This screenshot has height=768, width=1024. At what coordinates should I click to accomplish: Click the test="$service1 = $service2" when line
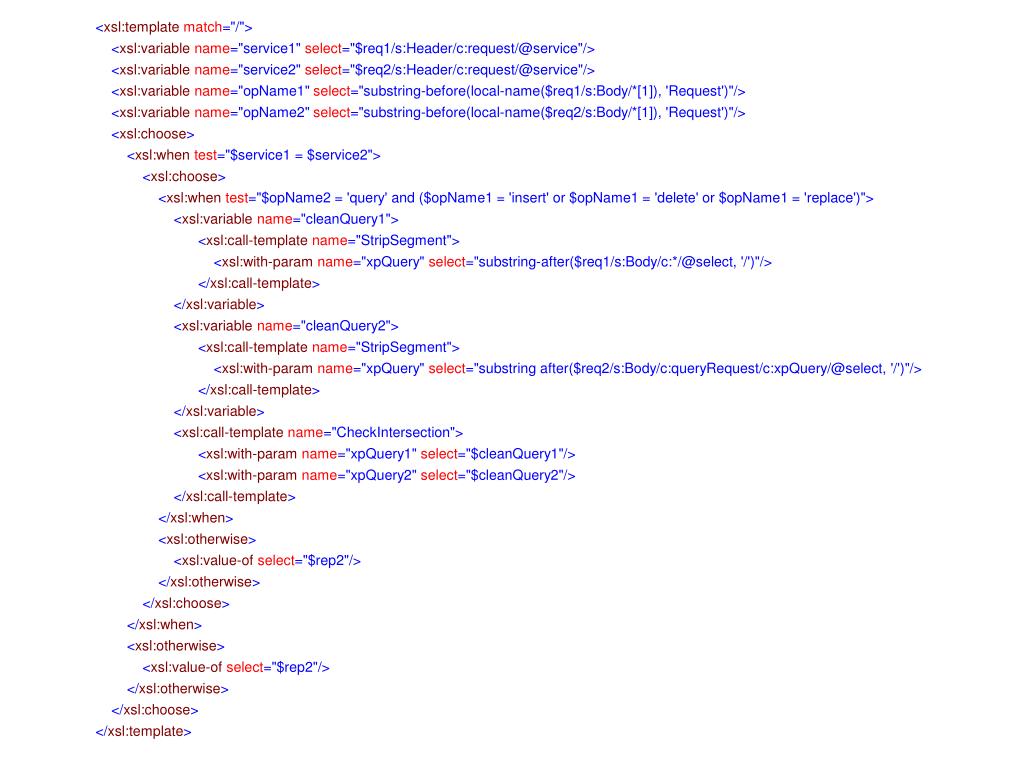253,155
